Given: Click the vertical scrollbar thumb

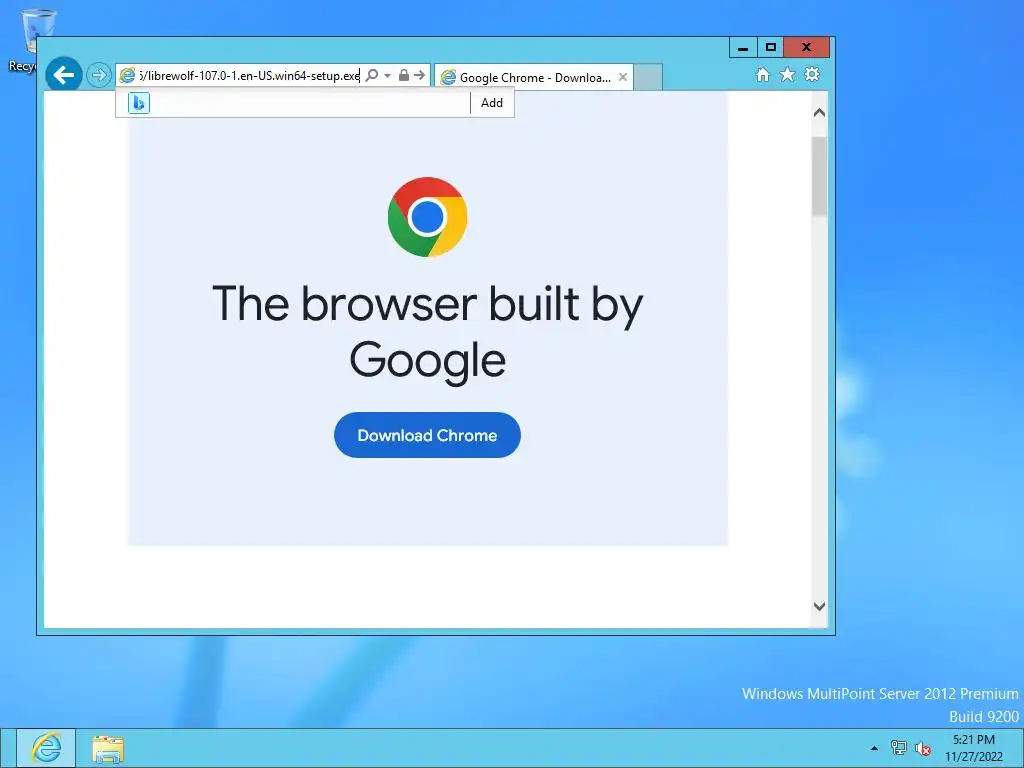Looking at the screenshot, I should point(819,176).
